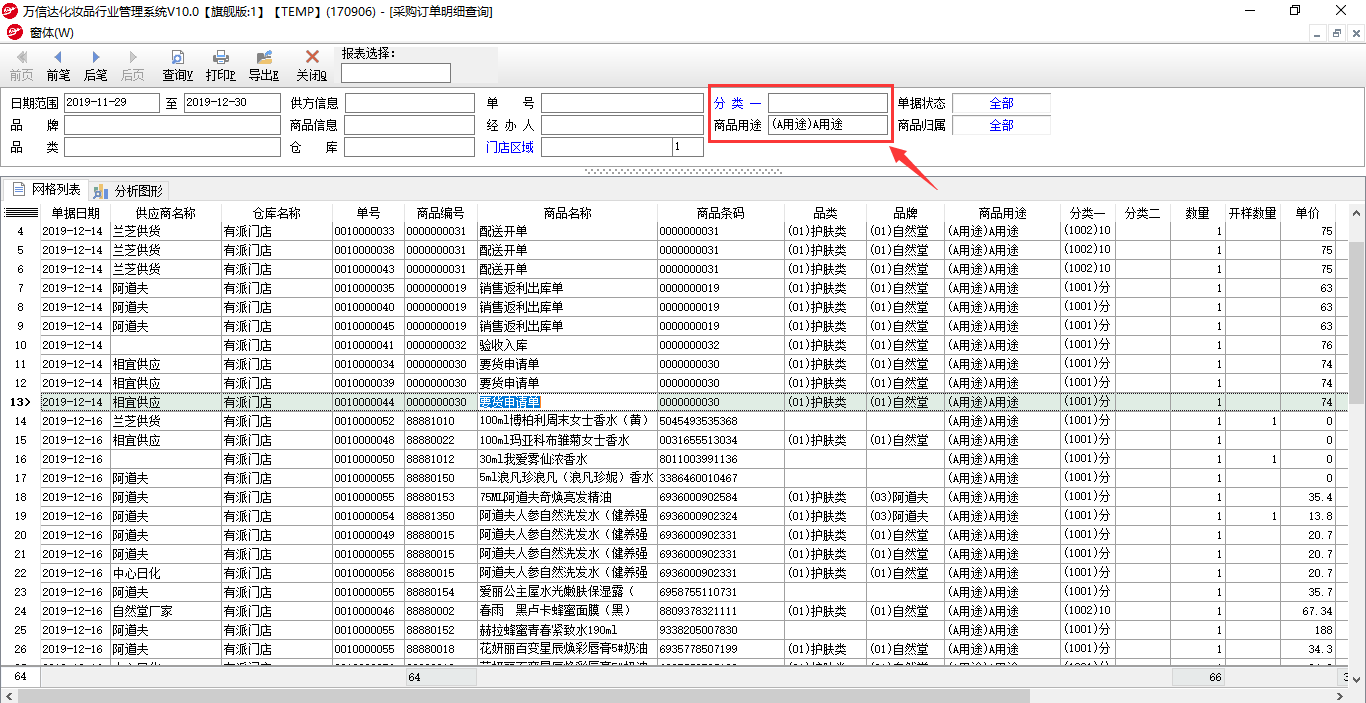Go to next page (后页)
The height and width of the screenshot is (703, 1366).
pyautogui.click(x=132, y=66)
